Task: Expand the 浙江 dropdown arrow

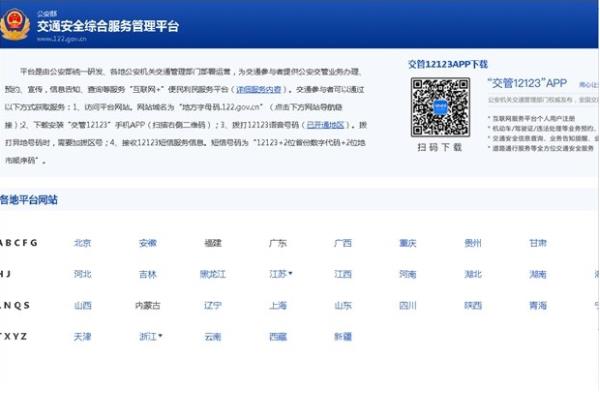Action: click(x=160, y=336)
